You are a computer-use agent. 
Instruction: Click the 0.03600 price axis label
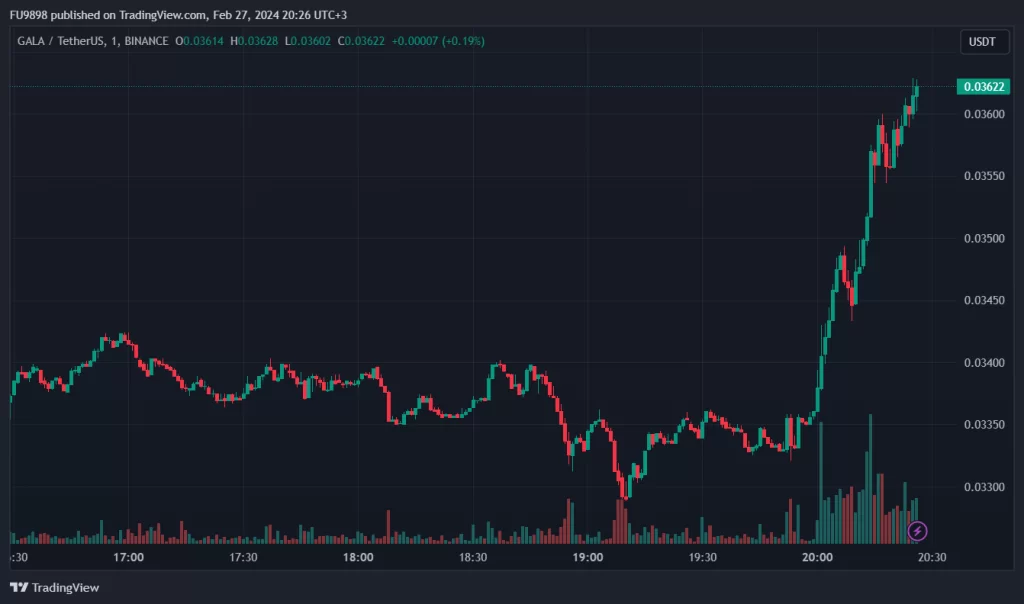pos(983,114)
